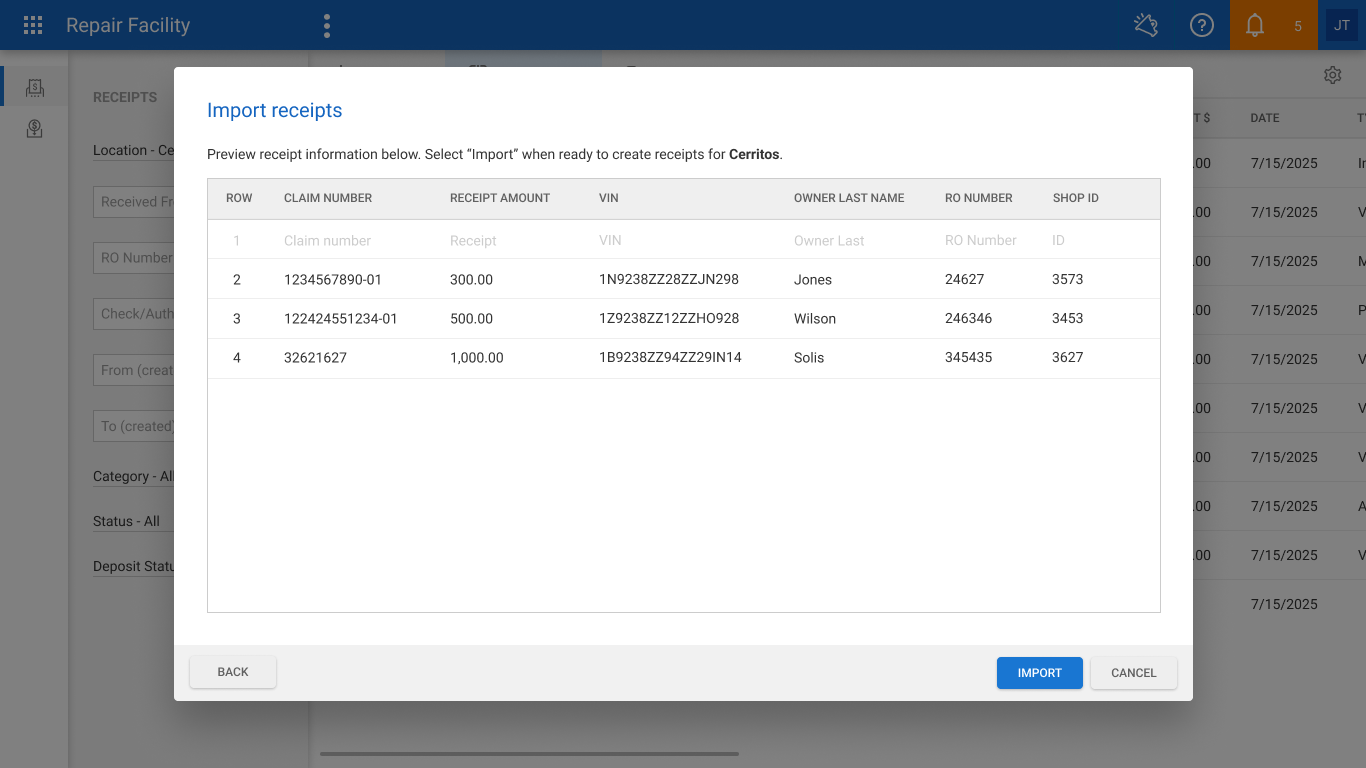The image size is (1366, 768).
Task: Click the Received From filter field
Action: 133,201
